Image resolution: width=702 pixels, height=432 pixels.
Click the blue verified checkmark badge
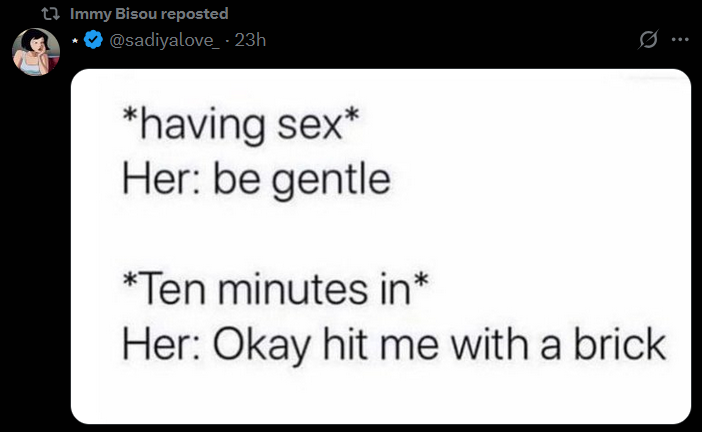click(x=93, y=40)
